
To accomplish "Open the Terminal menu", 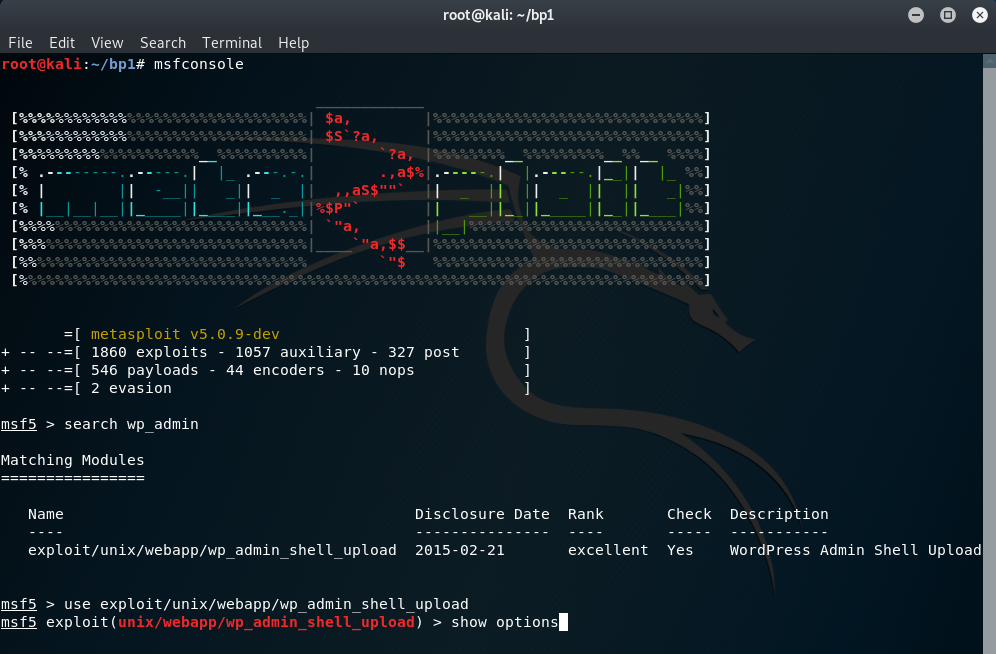I will click(x=232, y=43).
